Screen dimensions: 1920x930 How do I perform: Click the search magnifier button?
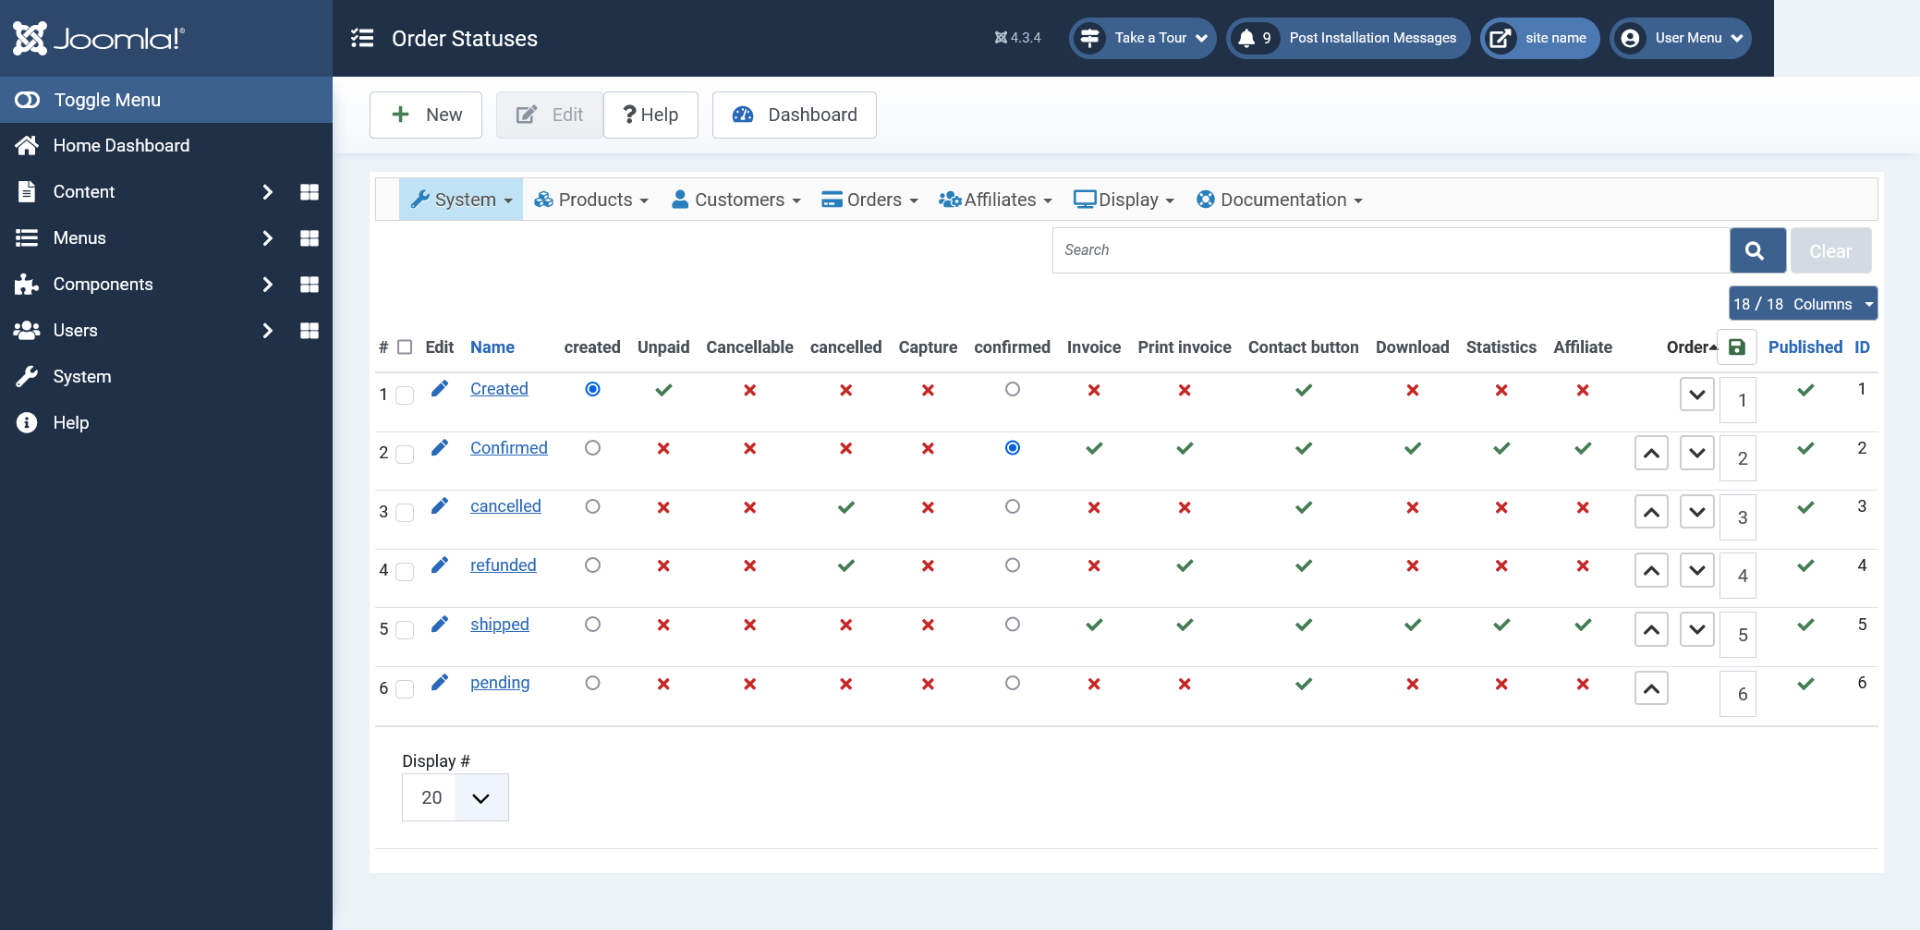point(1757,251)
